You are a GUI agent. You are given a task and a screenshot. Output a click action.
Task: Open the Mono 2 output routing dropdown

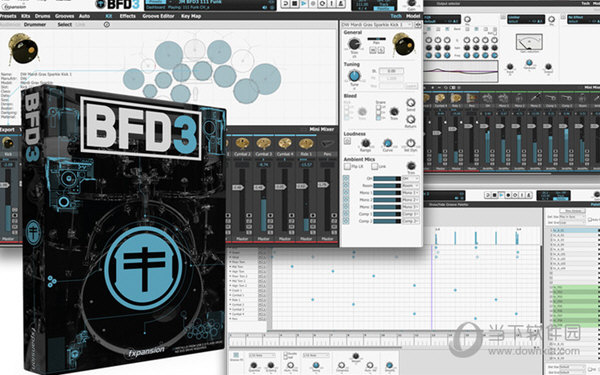(410, 200)
